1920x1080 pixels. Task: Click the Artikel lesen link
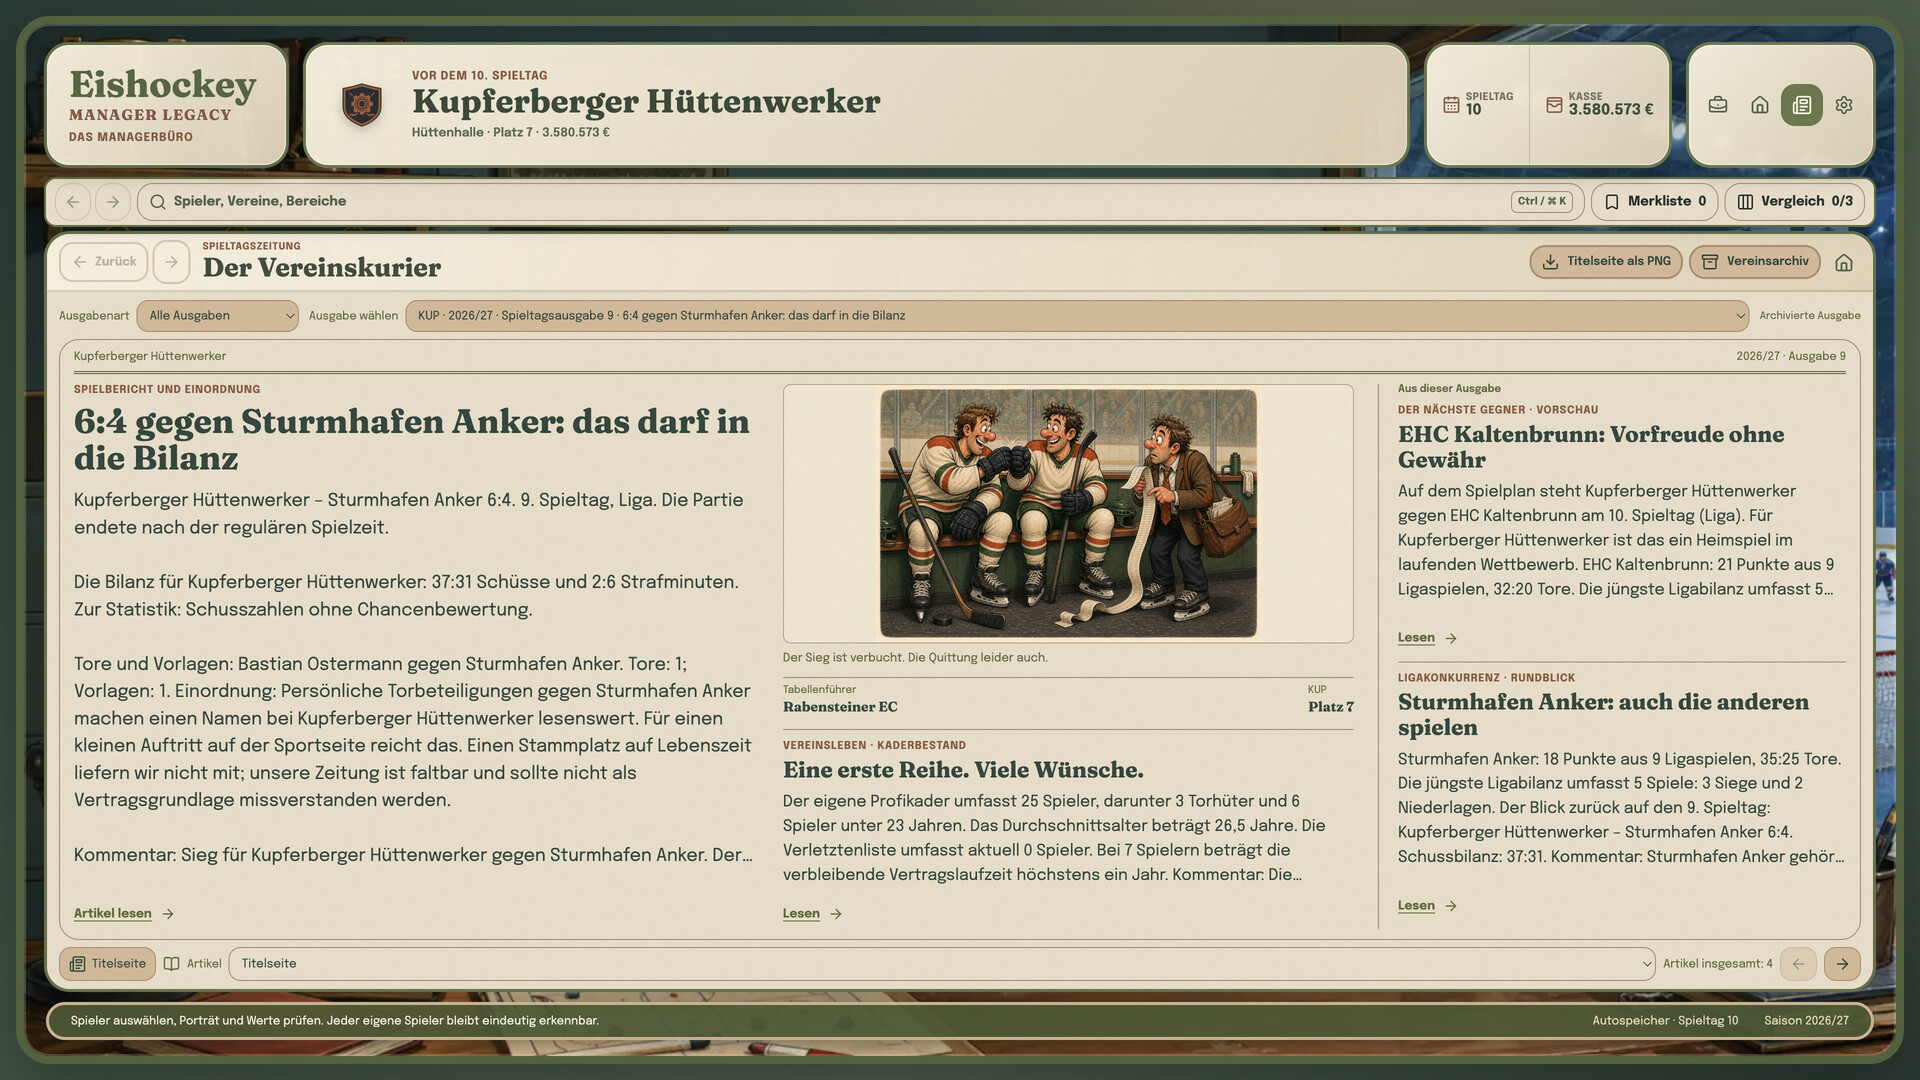coord(124,914)
